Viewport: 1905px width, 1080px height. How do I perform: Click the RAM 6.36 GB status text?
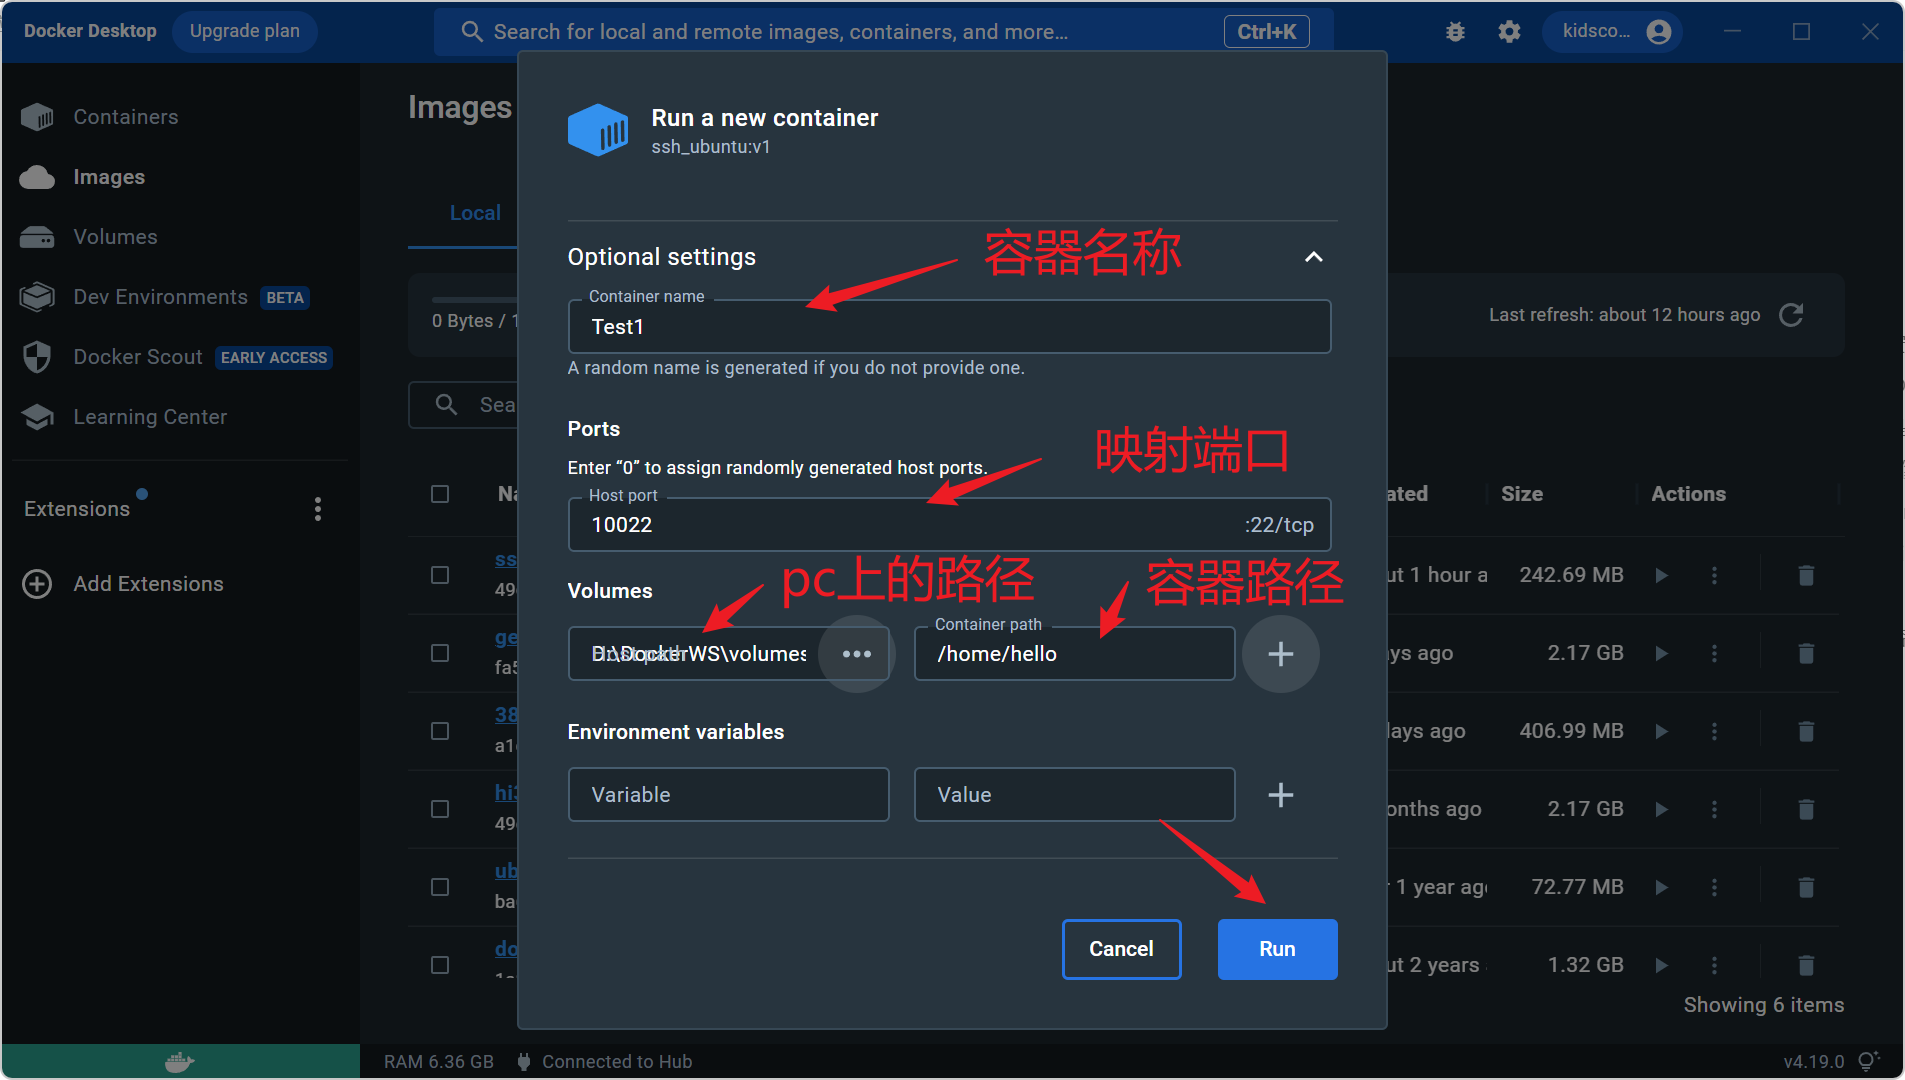tap(439, 1062)
